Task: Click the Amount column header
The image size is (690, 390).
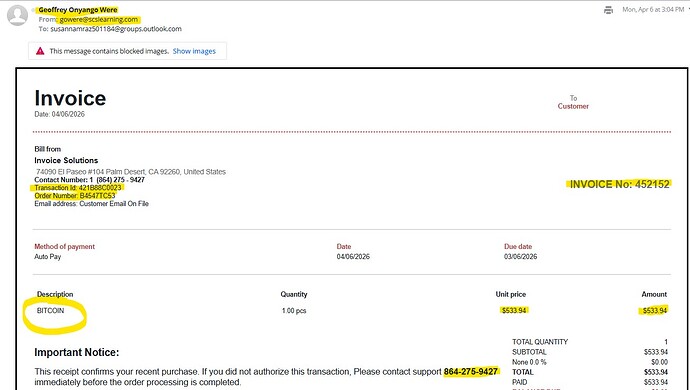Action: 654,294
